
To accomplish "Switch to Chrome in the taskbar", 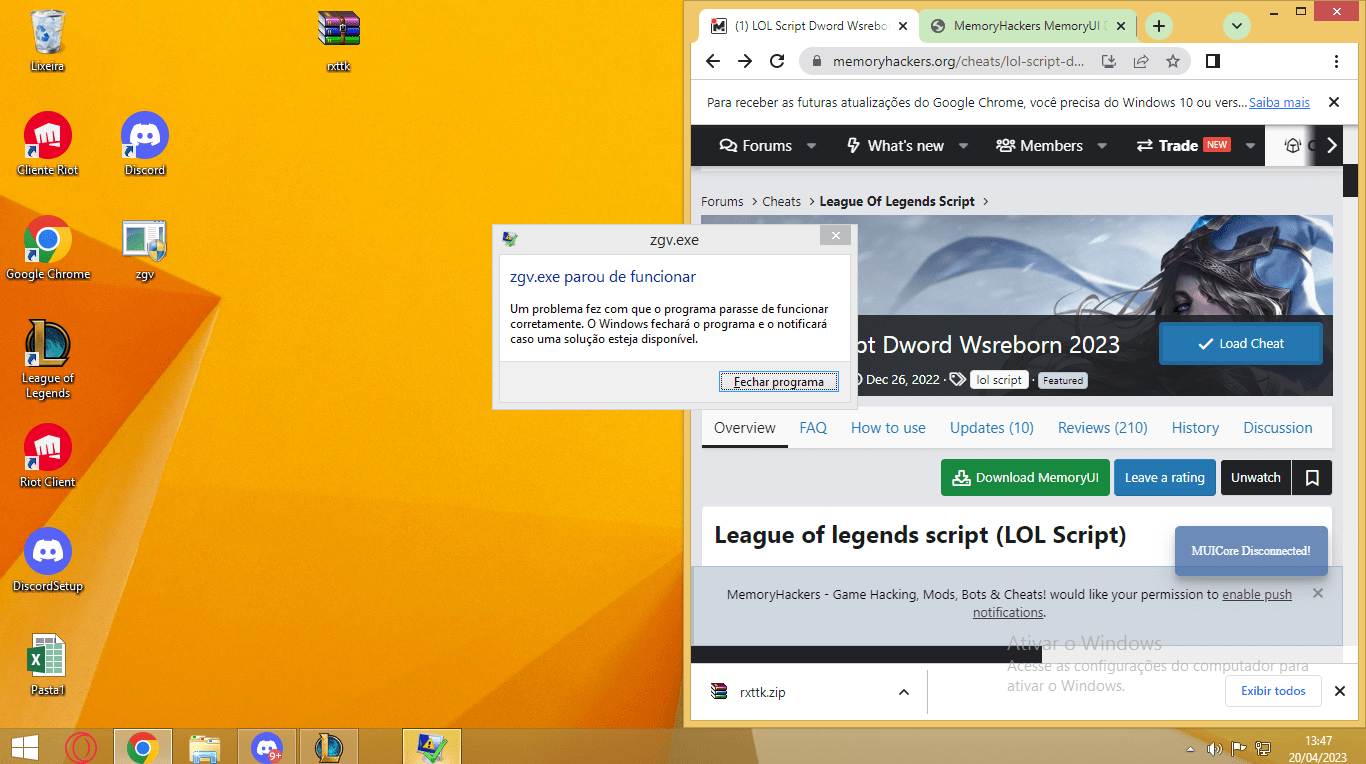I will (x=143, y=747).
